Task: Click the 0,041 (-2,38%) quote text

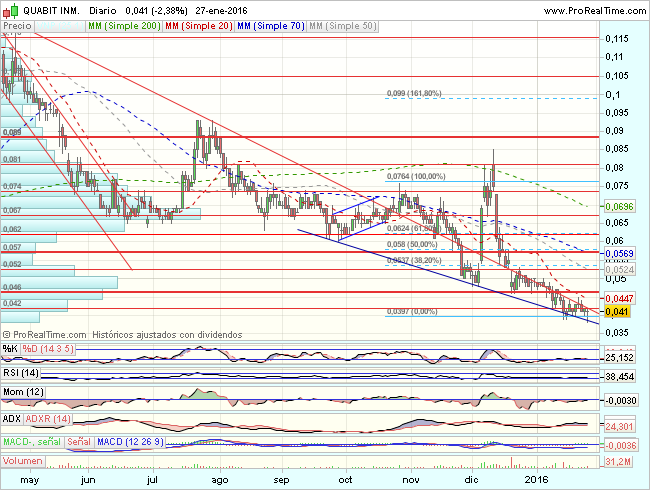Action: [x=156, y=11]
